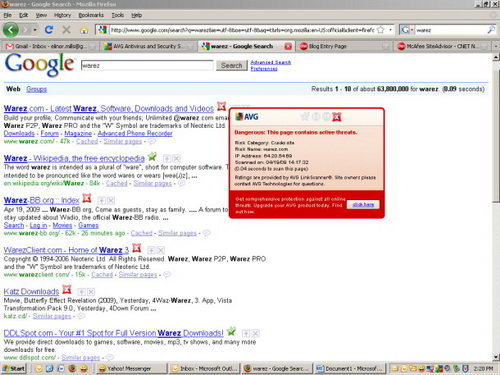Click the Google Search button
Image resolution: width=500 pixels, height=375 pixels.
[232, 66]
